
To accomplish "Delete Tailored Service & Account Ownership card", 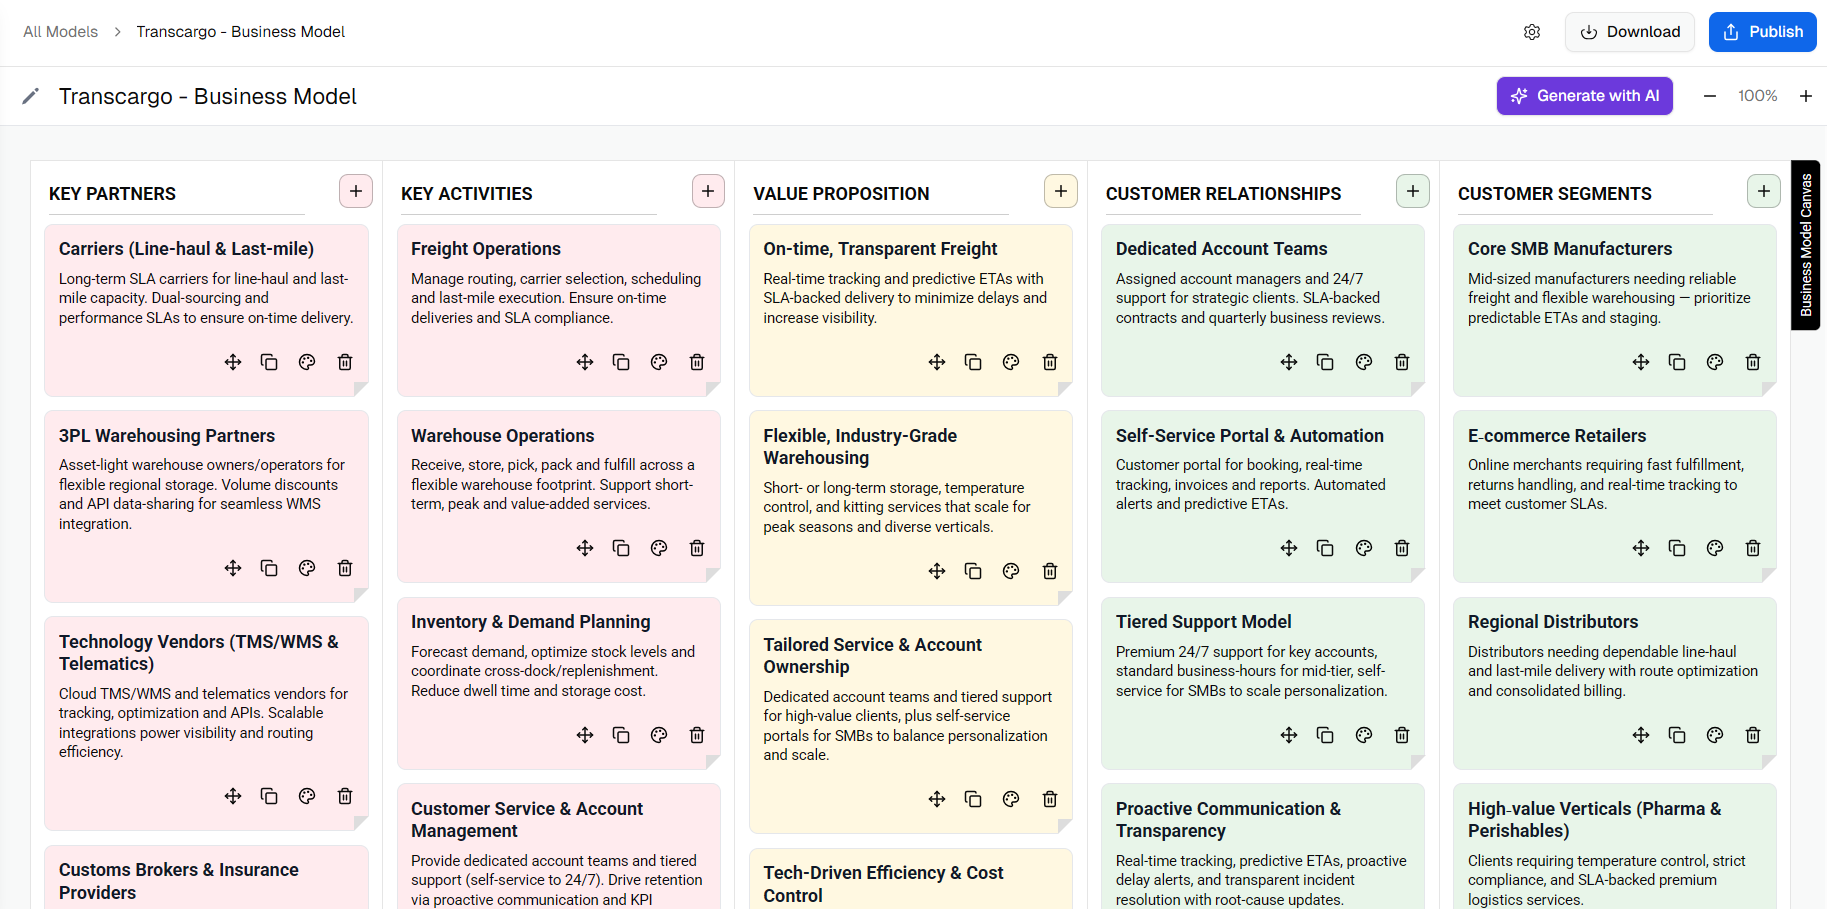I will coord(1050,799).
